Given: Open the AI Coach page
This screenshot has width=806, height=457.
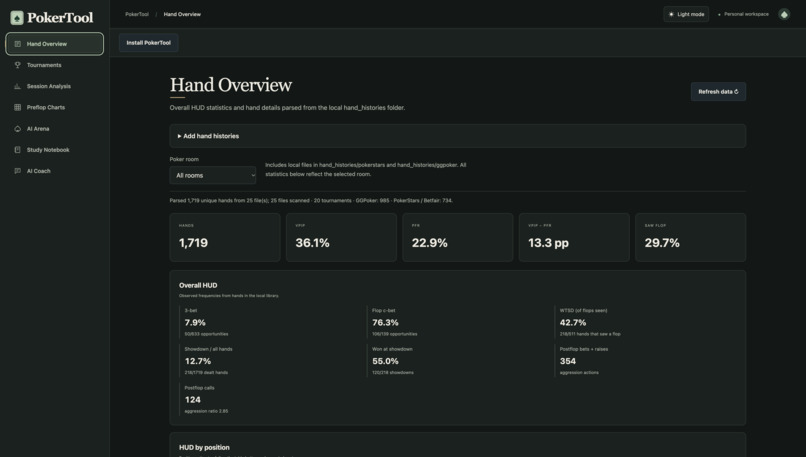Looking at the screenshot, I should [54, 171].
